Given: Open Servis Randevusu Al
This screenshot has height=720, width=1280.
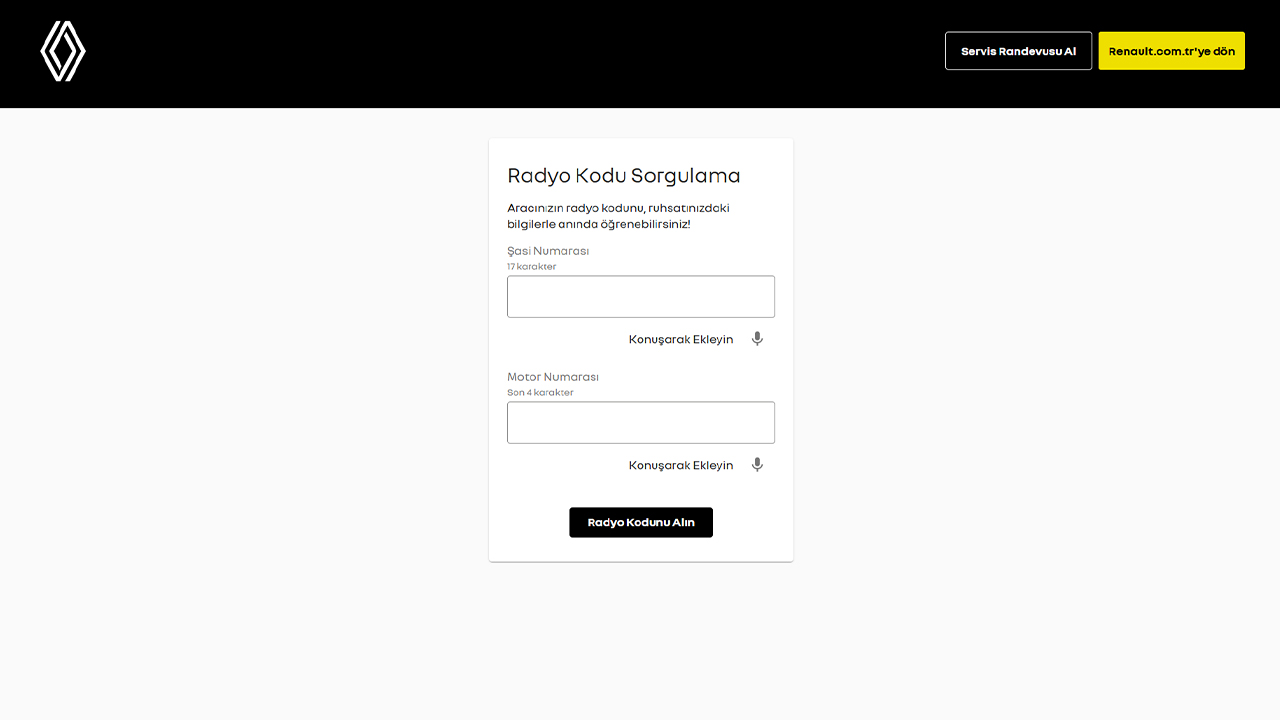Looking at the screenshot, I should click(1018, 50).
